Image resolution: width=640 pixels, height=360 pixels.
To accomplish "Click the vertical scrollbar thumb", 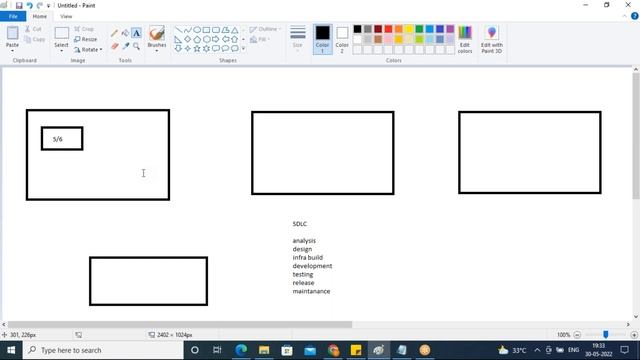I will (x=636, y=137).
